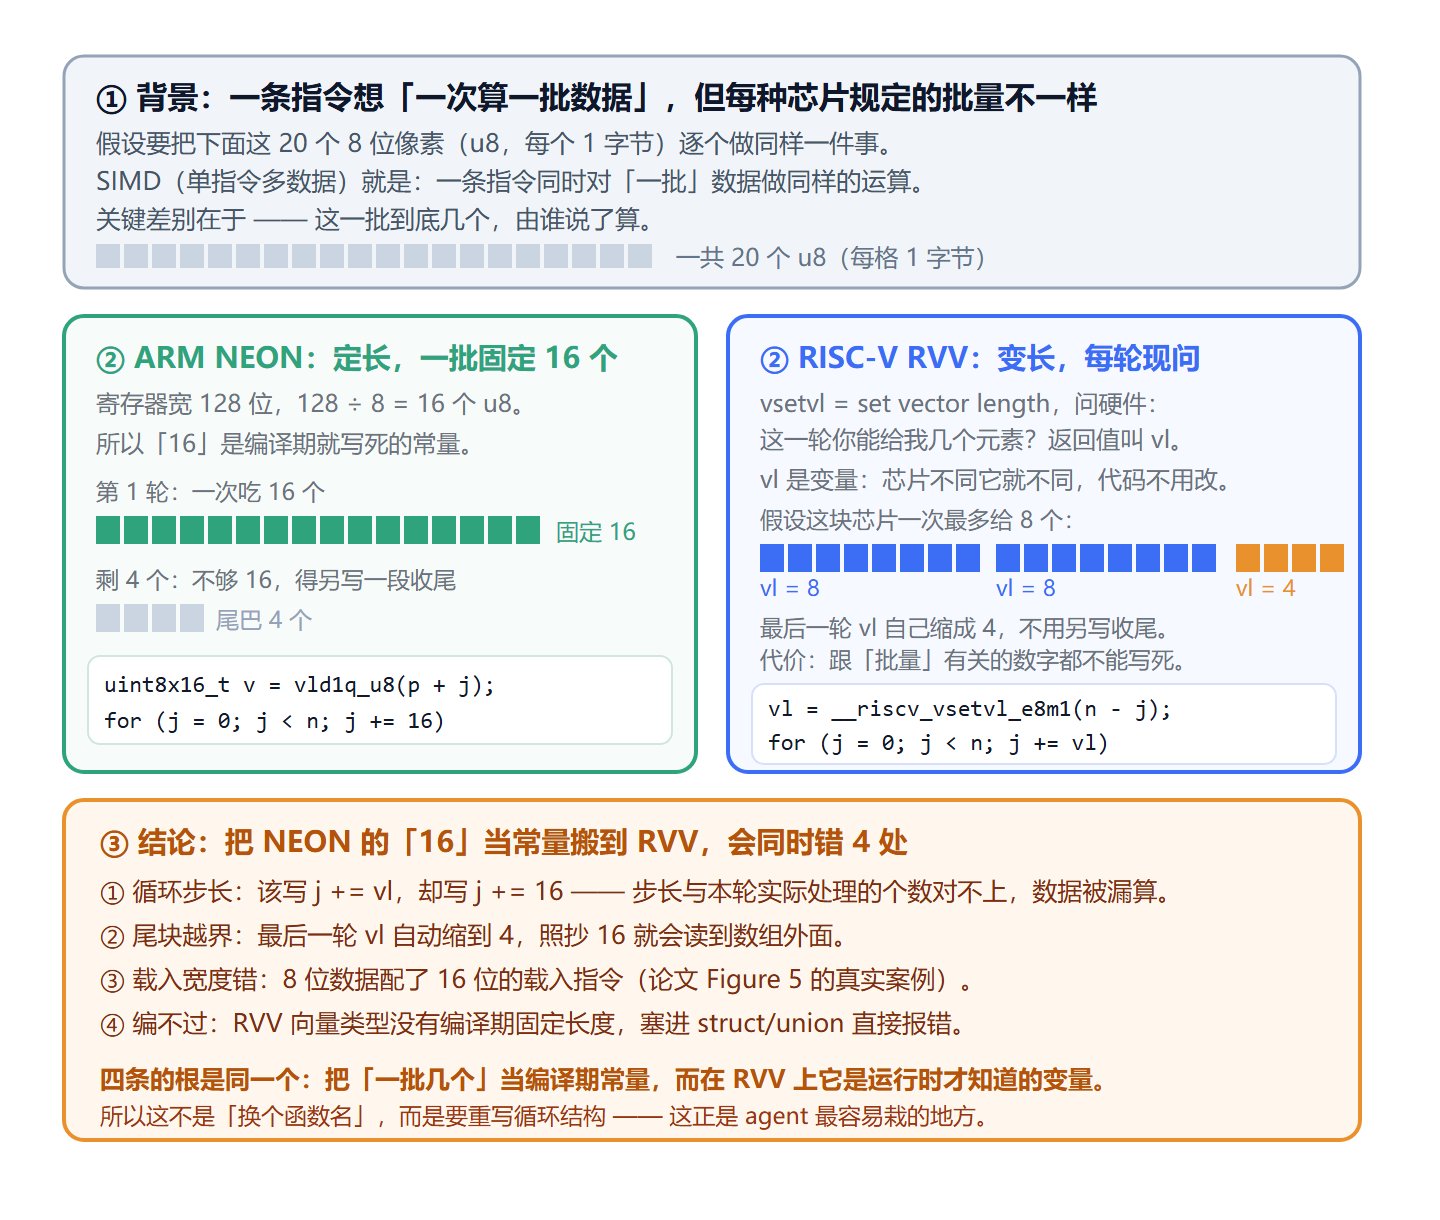Click the code line "vl = __riscv_vsetvl_e8m1(n - j);"

969,709
